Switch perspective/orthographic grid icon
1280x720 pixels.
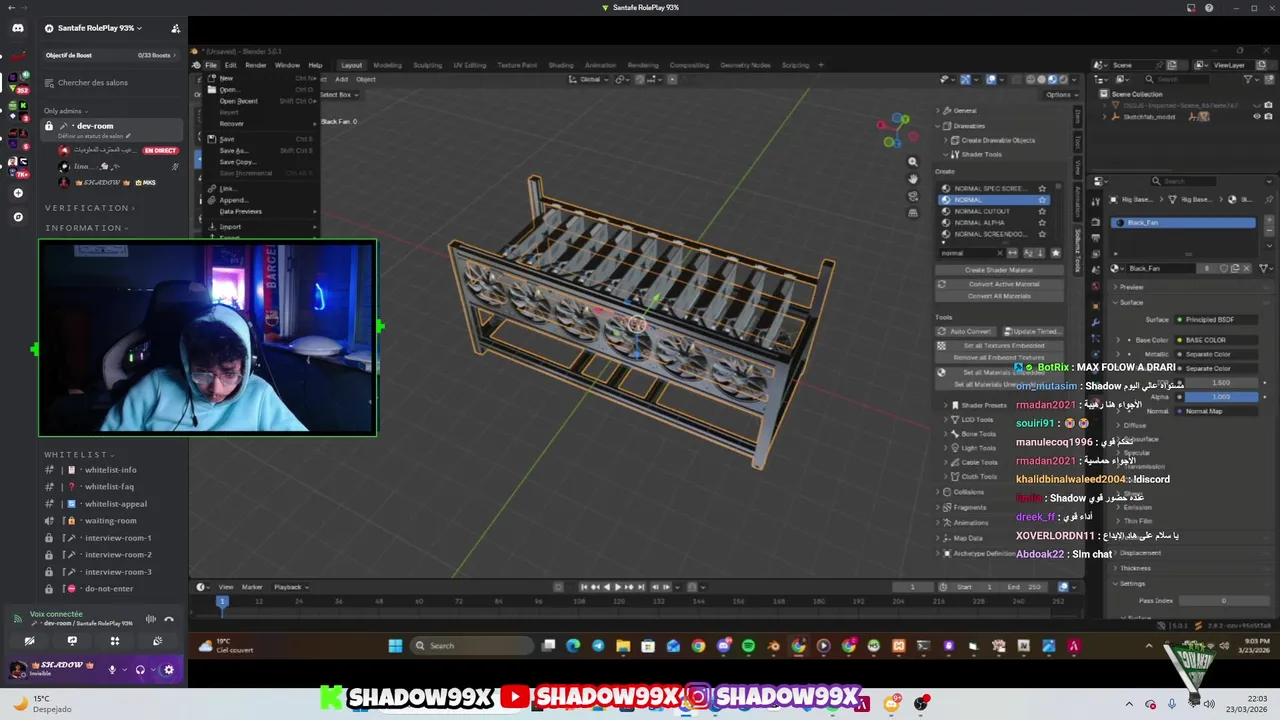click(912, 213)
